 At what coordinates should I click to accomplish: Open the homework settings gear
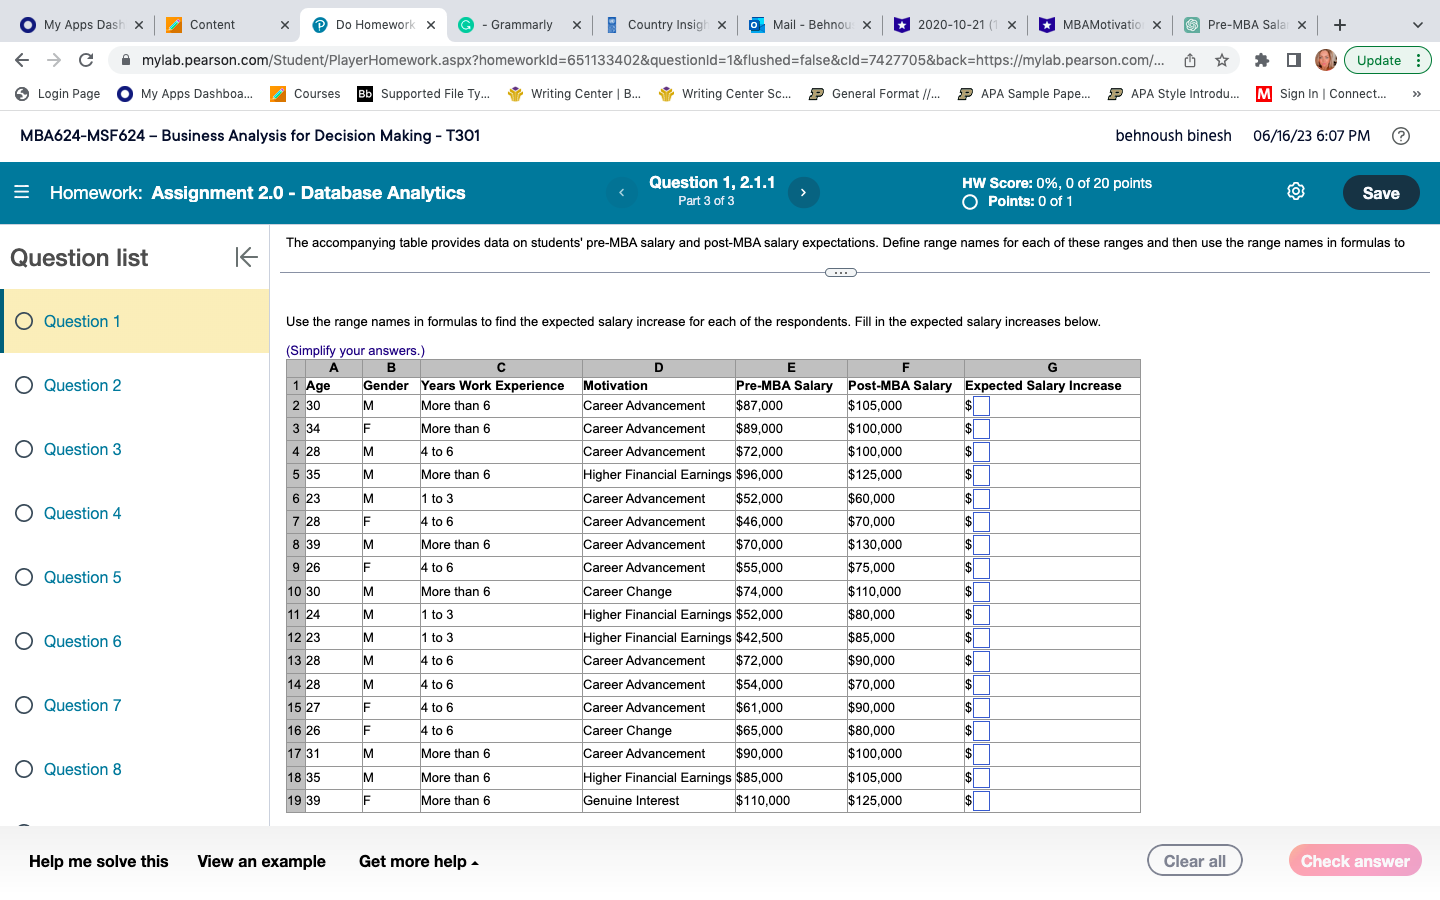click(1295, 192)
